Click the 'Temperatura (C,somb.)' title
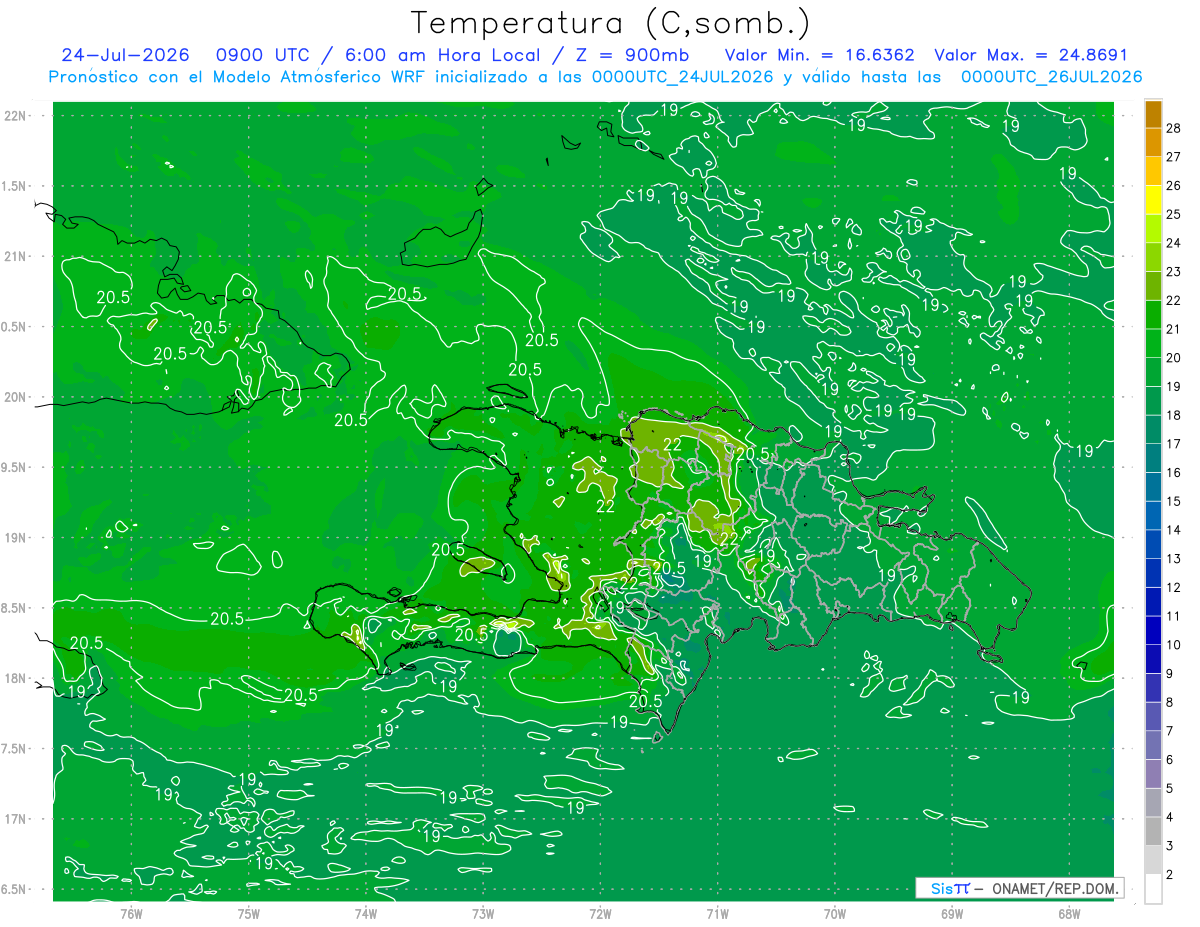Screen dimensions: 1200x927 (610, 22)
